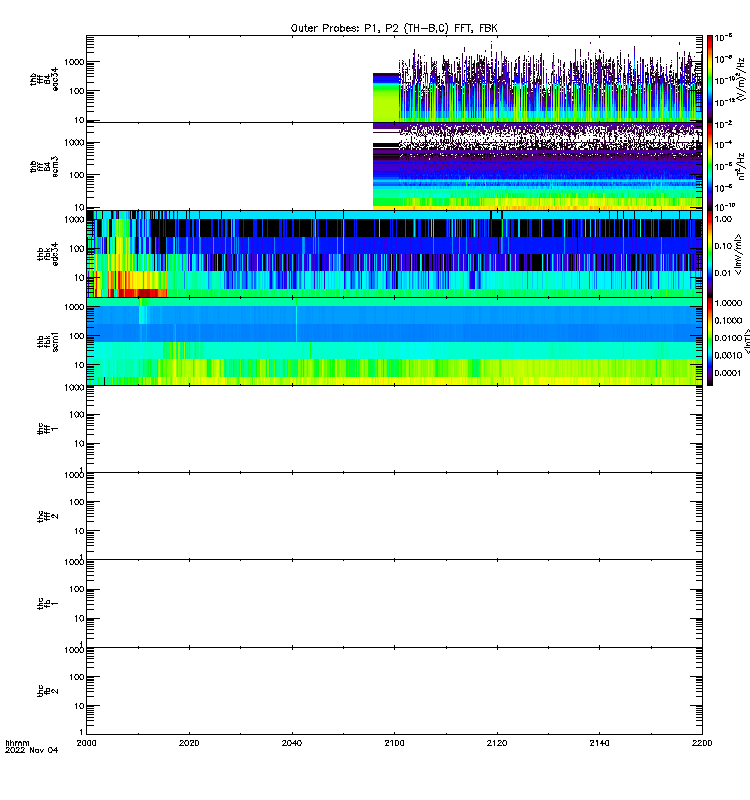The width and height of the screenshot is (750, 800).
Task: Click the empty thc fff 1 plot panel
Action: tap(394, 429)
